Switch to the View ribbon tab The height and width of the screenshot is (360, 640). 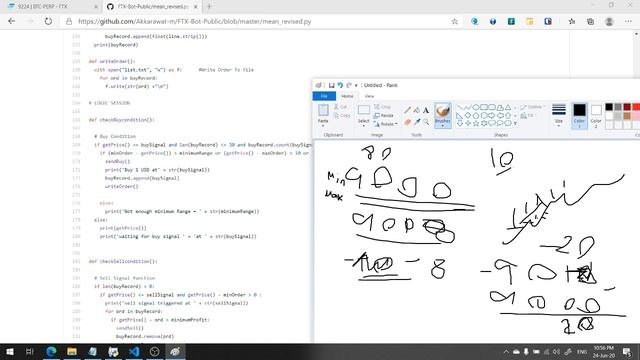pyautogui.click(x=369, y=96)
